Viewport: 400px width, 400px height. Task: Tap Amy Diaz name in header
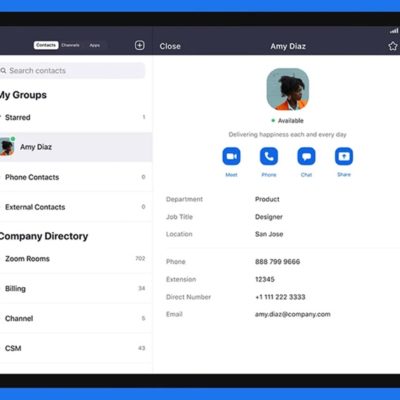288,46
